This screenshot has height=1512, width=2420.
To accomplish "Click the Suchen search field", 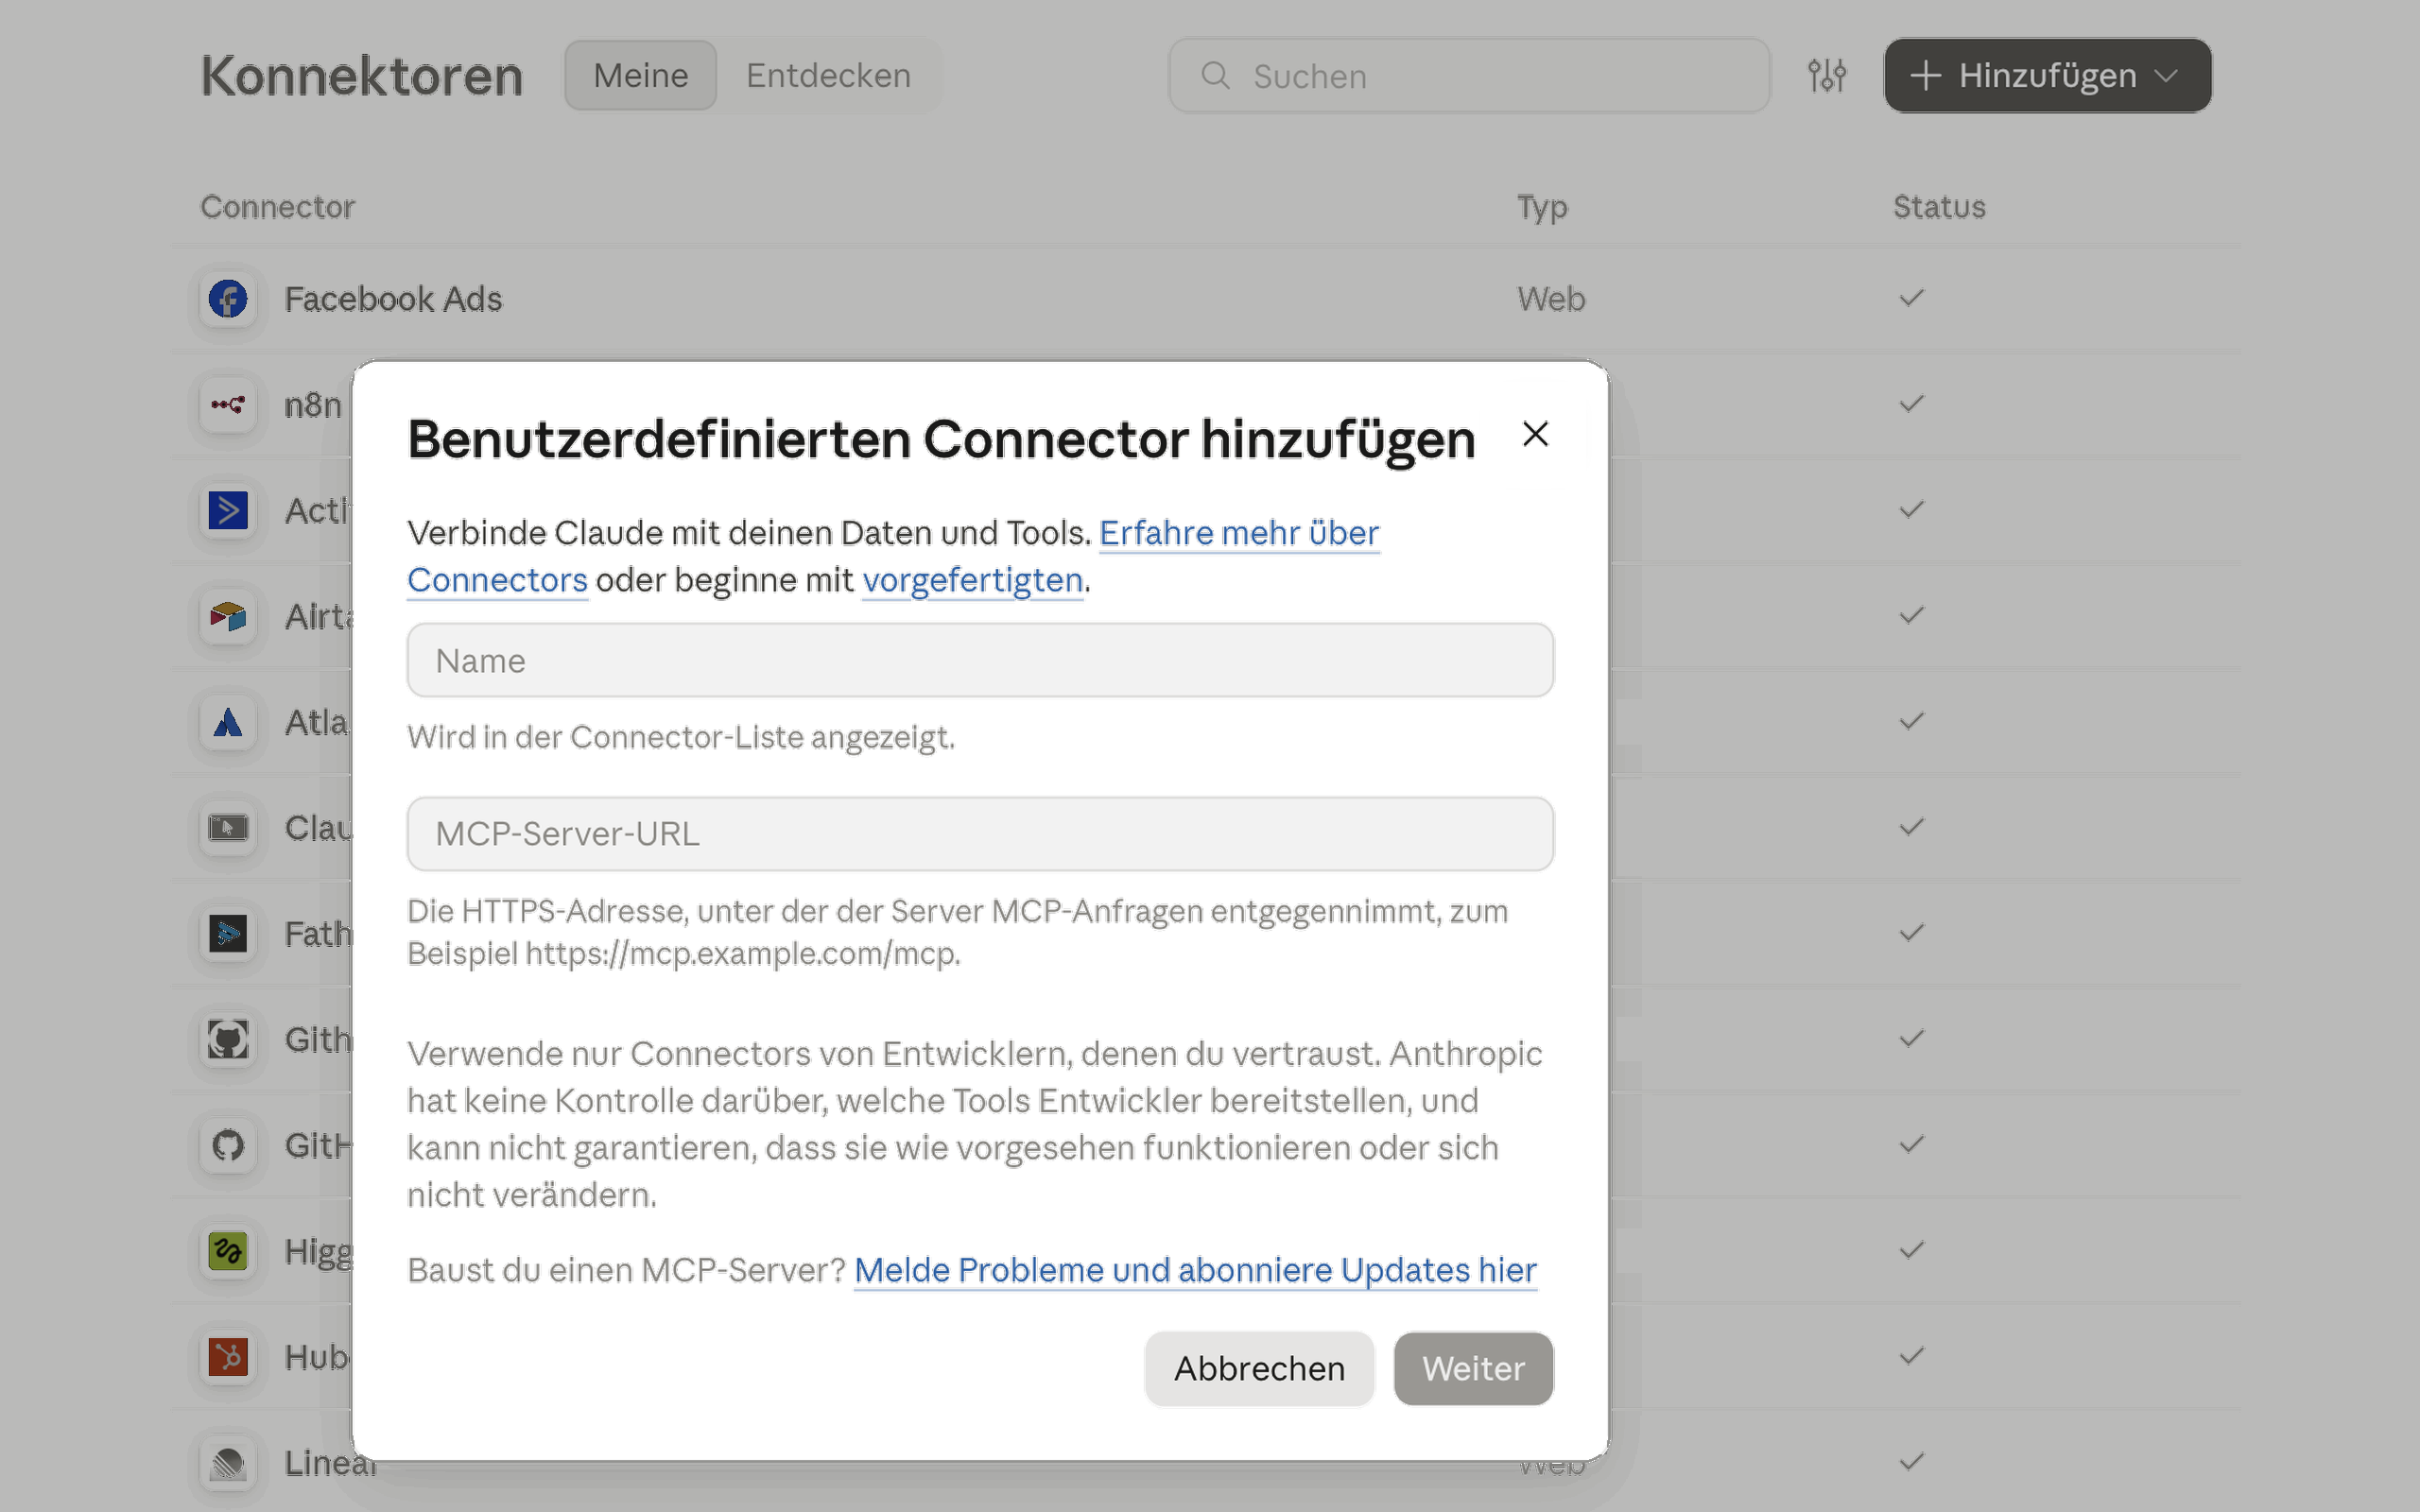I will [1469, 76].
